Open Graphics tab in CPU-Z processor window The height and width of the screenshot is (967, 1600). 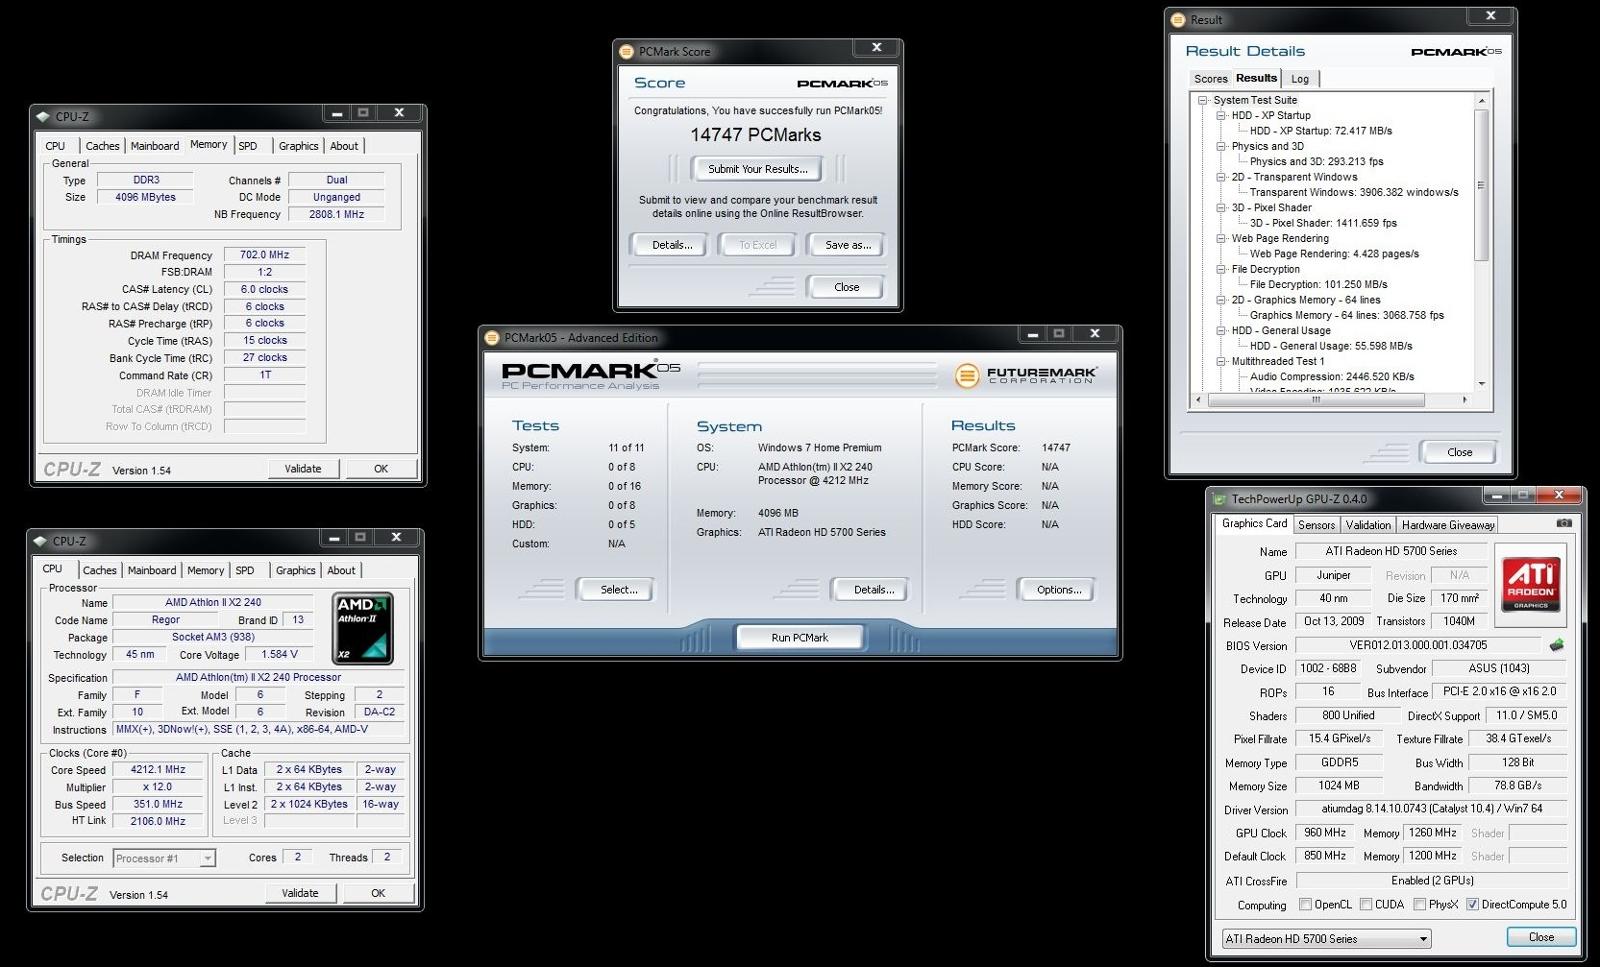(x=295, y=571)
